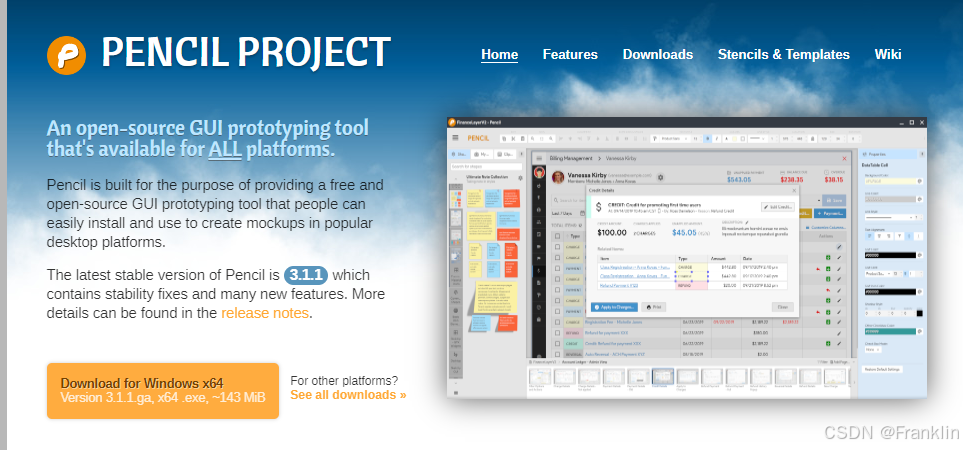Navigate to Stencils & Templates

tap(784, 55)
